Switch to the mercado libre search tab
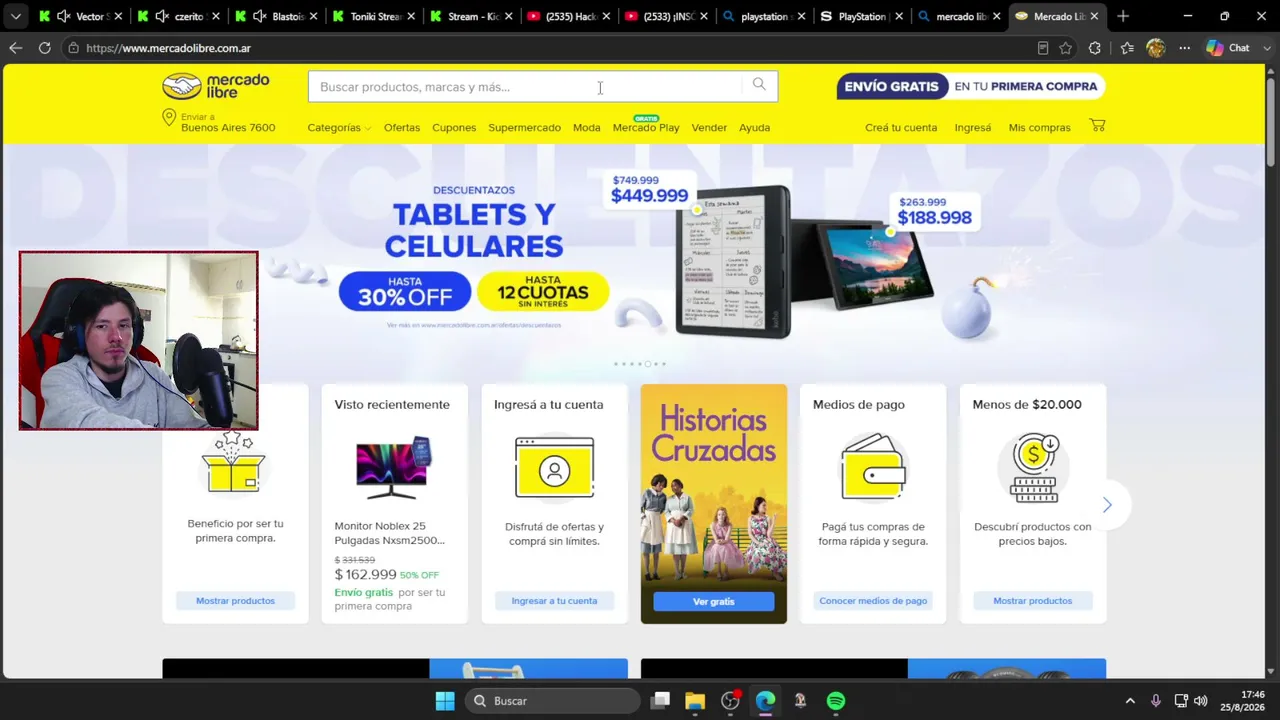1280x720 pixels. [x=960, y=16]
